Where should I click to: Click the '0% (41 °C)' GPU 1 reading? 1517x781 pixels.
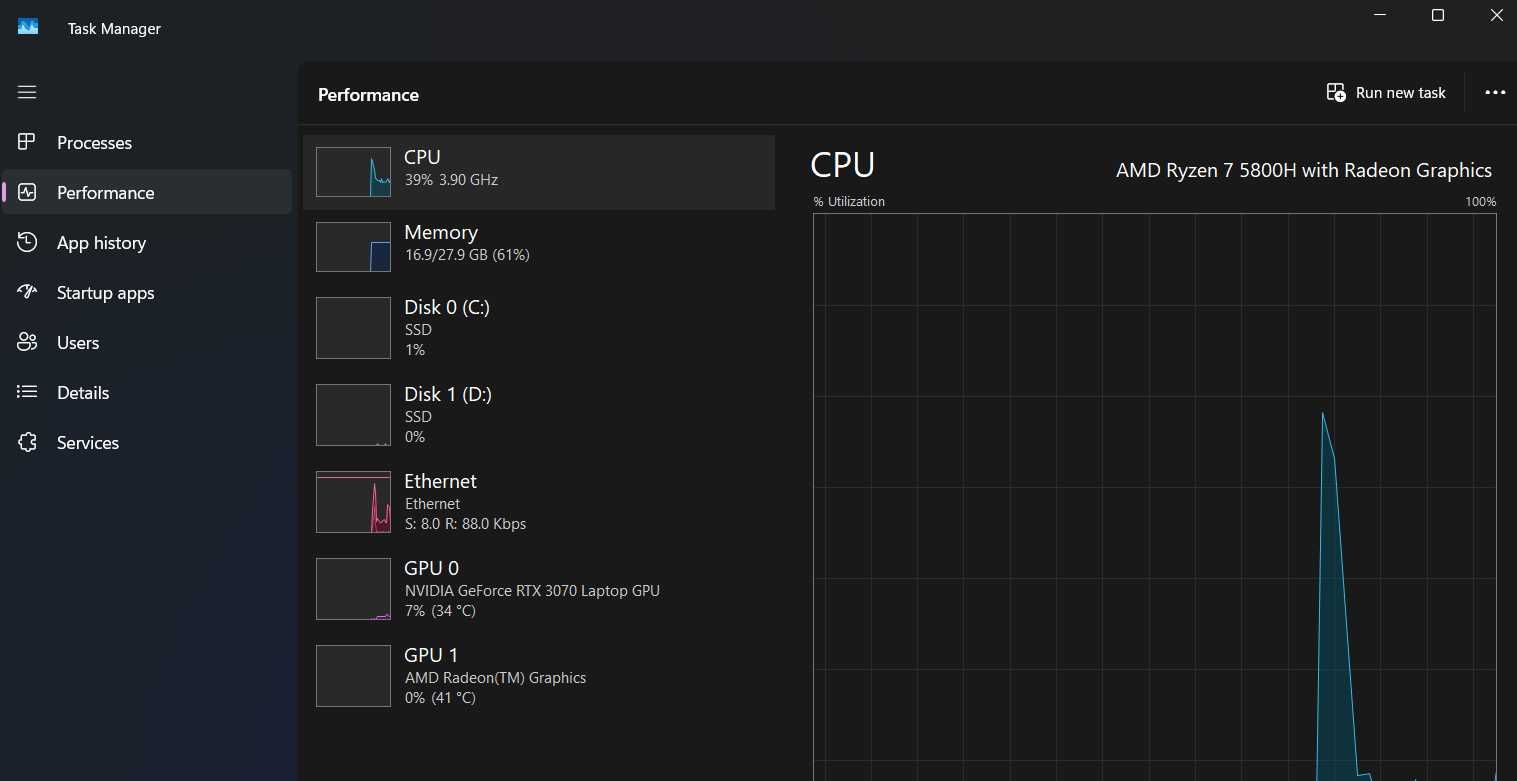(440, 698)
